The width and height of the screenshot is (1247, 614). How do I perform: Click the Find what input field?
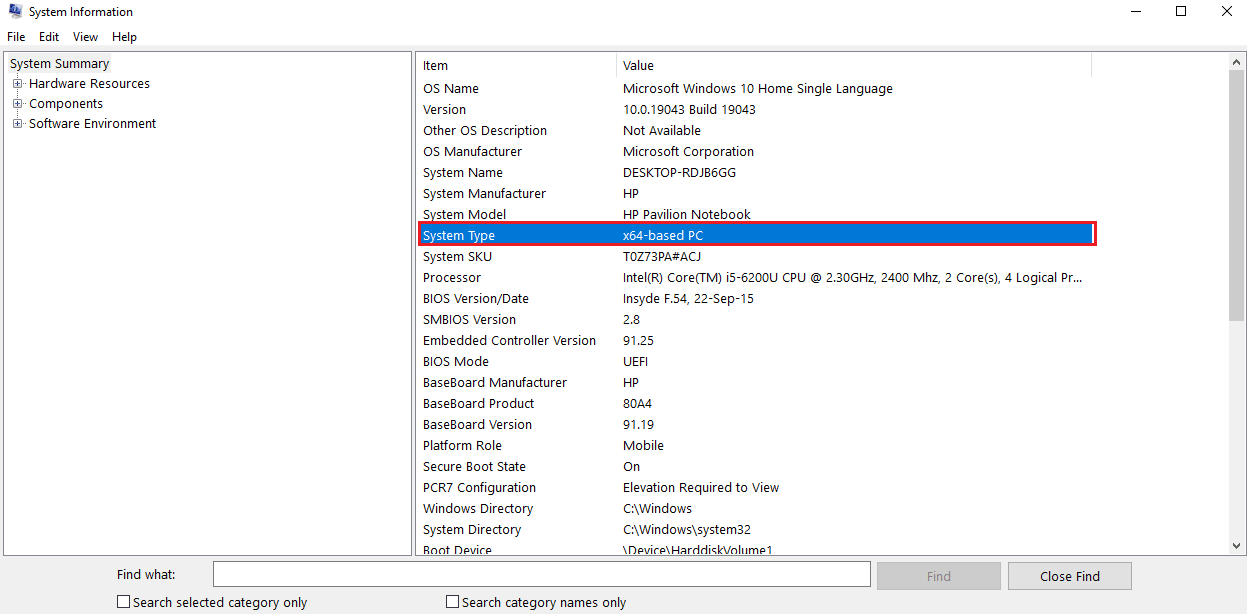tap(541, 574)
